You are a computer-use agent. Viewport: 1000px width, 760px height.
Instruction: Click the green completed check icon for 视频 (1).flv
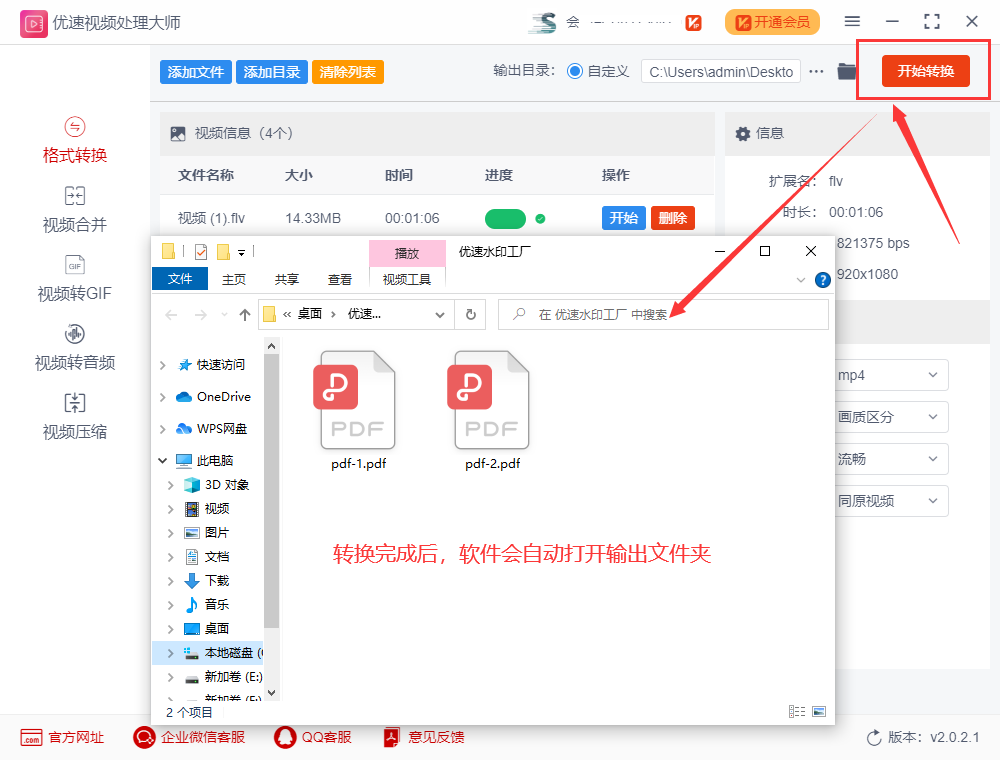540,219
